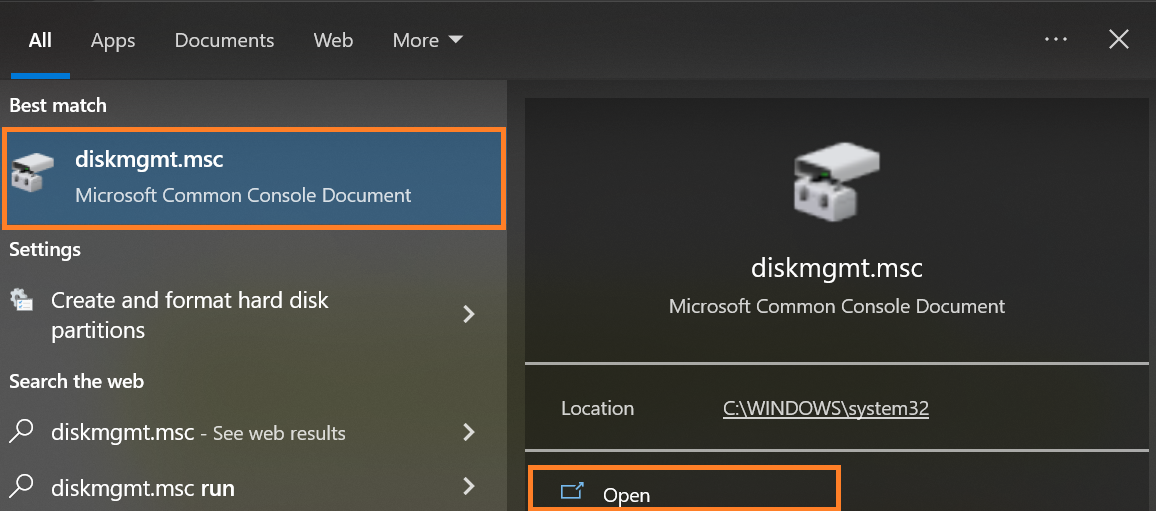This screenshot has width=1156, height=511.
Task: Click the diskmgmt.msc icon in best match
Action: tap(33, 175)
